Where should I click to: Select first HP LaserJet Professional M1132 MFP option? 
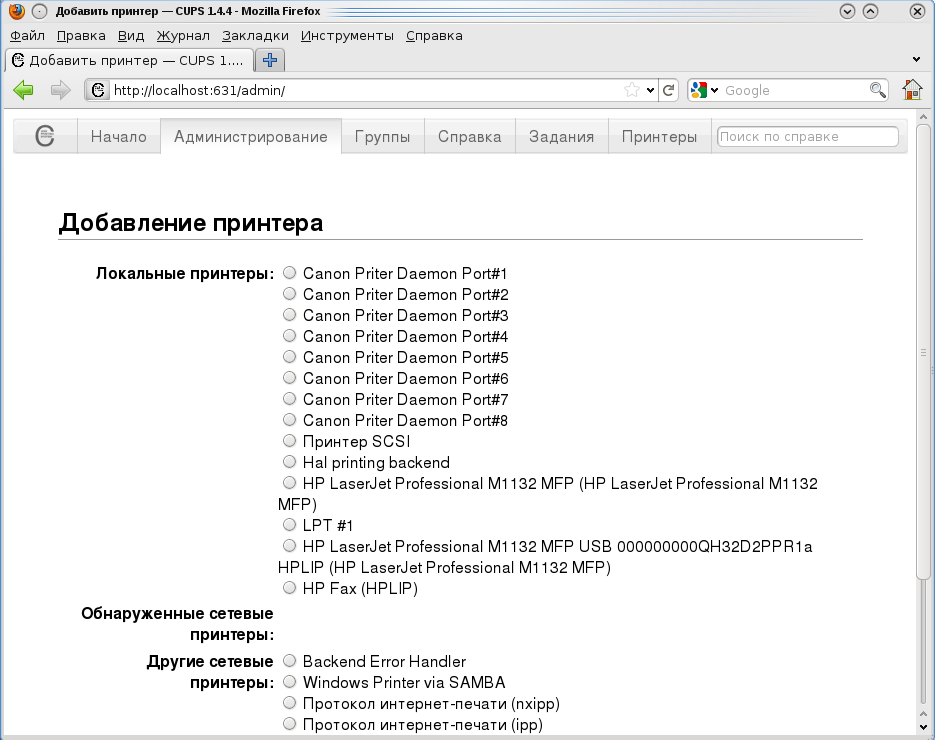pyautogui.click(x=289, y=482)
